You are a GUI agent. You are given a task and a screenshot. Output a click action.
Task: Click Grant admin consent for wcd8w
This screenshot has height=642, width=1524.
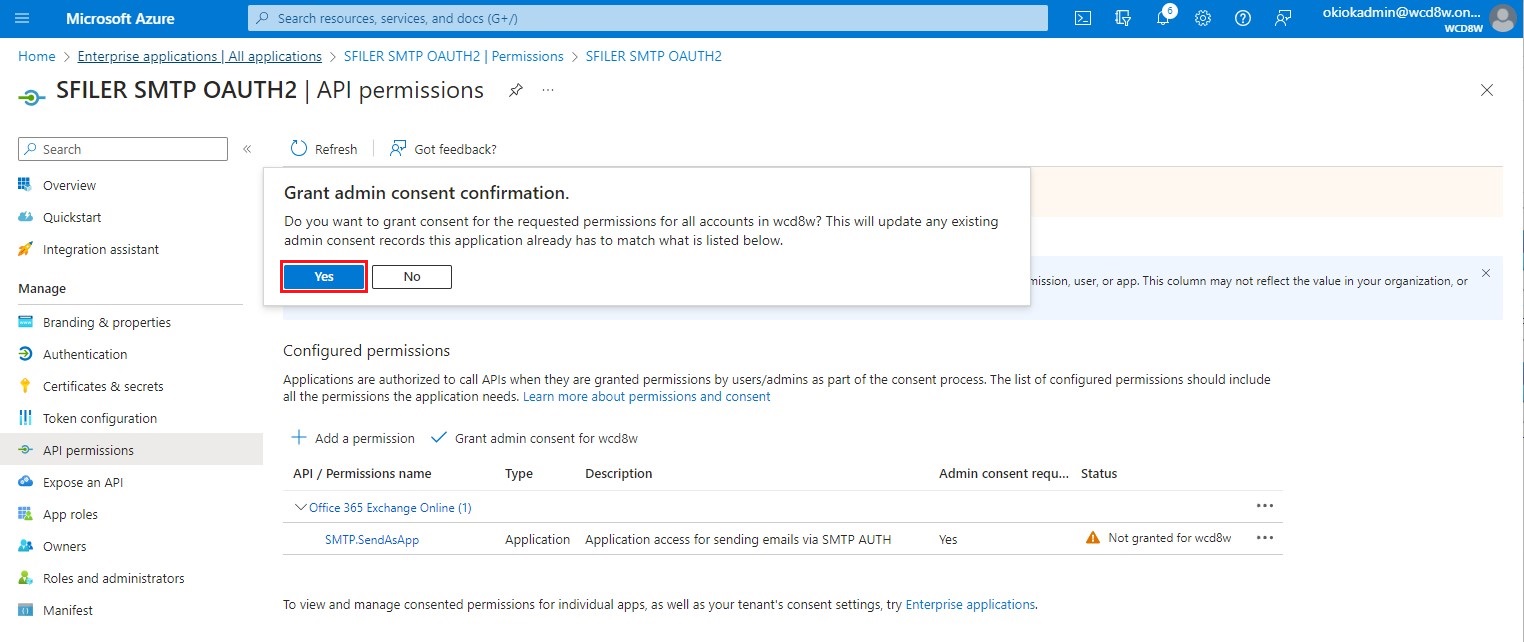[534, 438]
